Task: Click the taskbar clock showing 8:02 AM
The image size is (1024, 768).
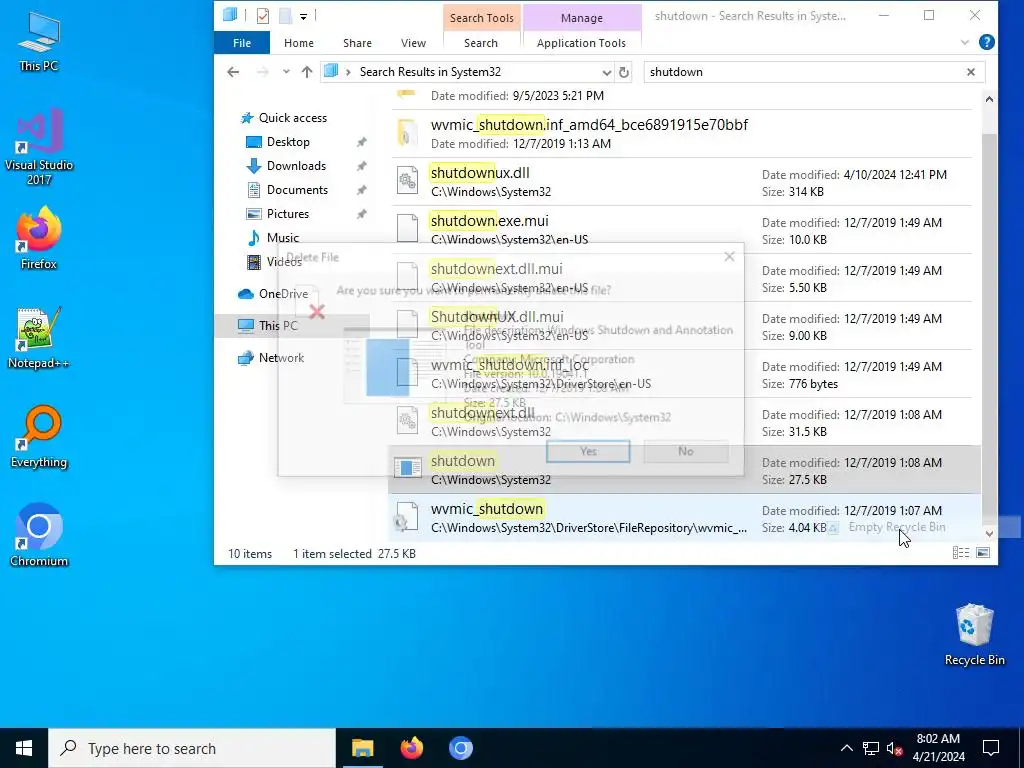Action: point(938,748)
